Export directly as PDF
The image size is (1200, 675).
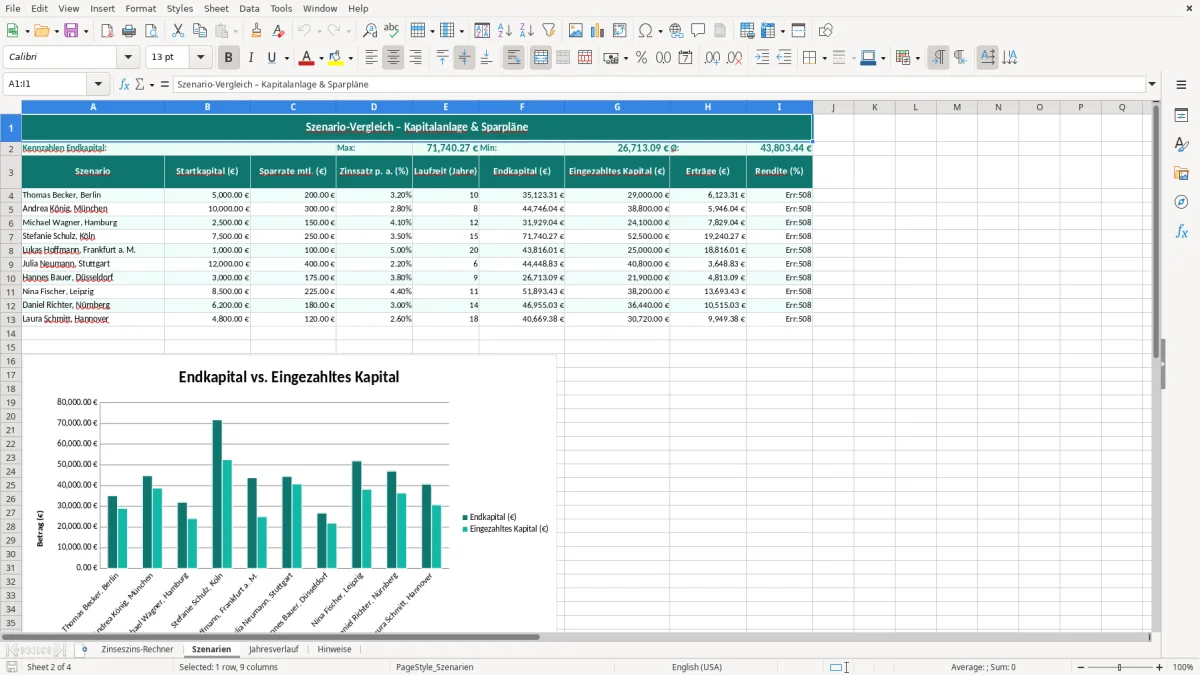(107, 31)
